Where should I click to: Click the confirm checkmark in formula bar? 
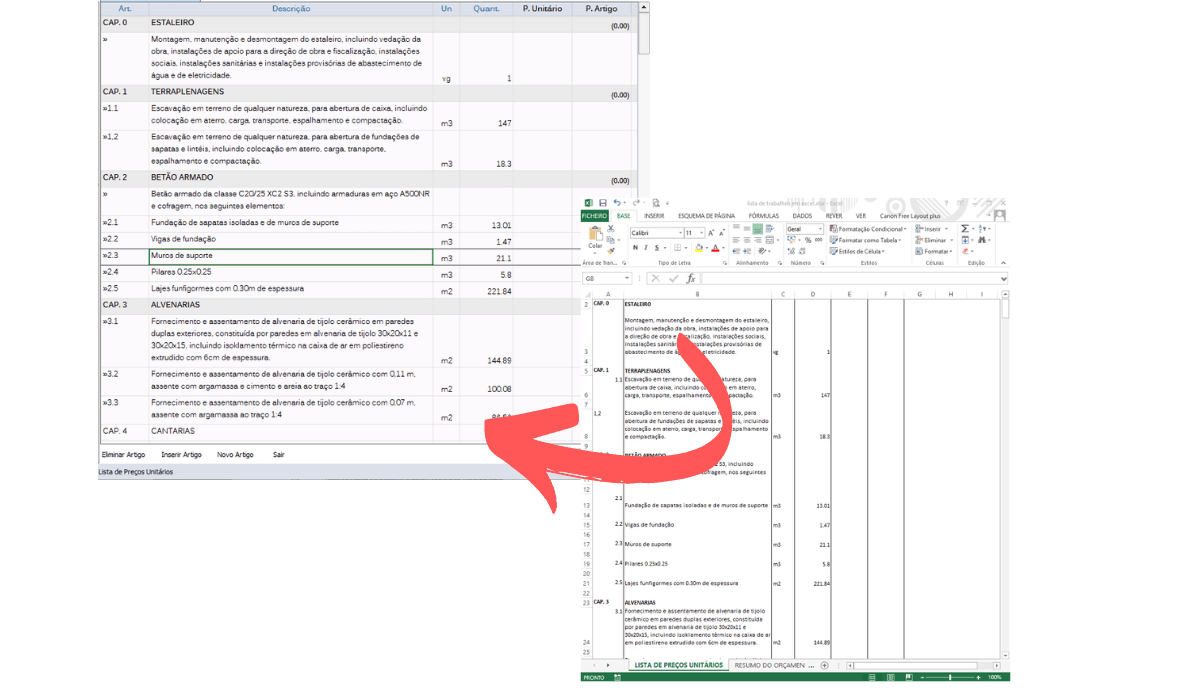click(673, 278)
